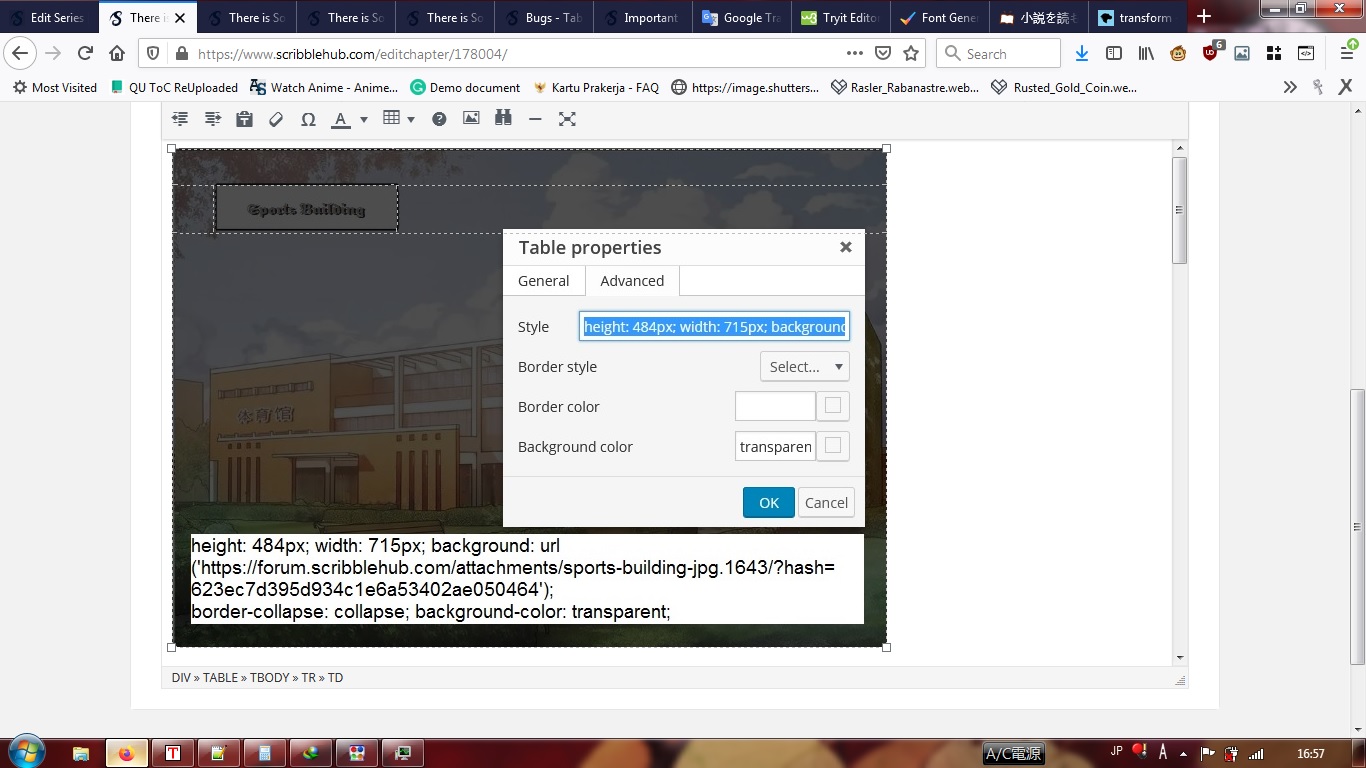Image resolution: width=1366 pixels, height=768 pixels.
Task: Open the Border color picker swatch
Action: (833, 406)
